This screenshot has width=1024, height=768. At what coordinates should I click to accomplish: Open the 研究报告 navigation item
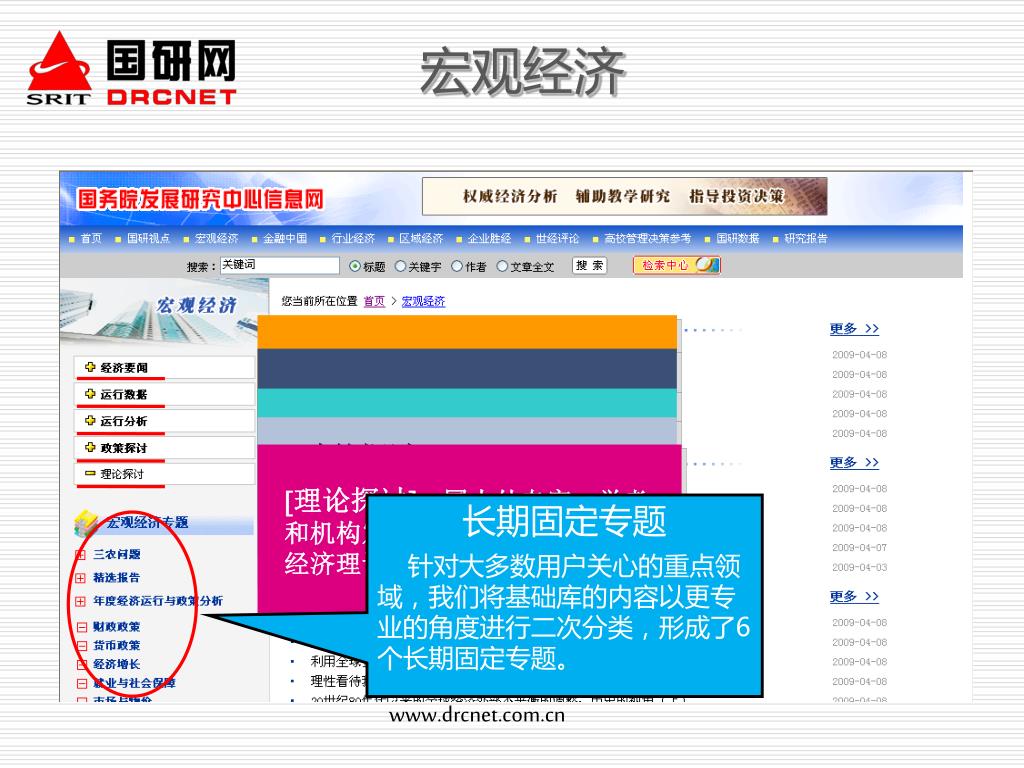click(x=805, y=238)
